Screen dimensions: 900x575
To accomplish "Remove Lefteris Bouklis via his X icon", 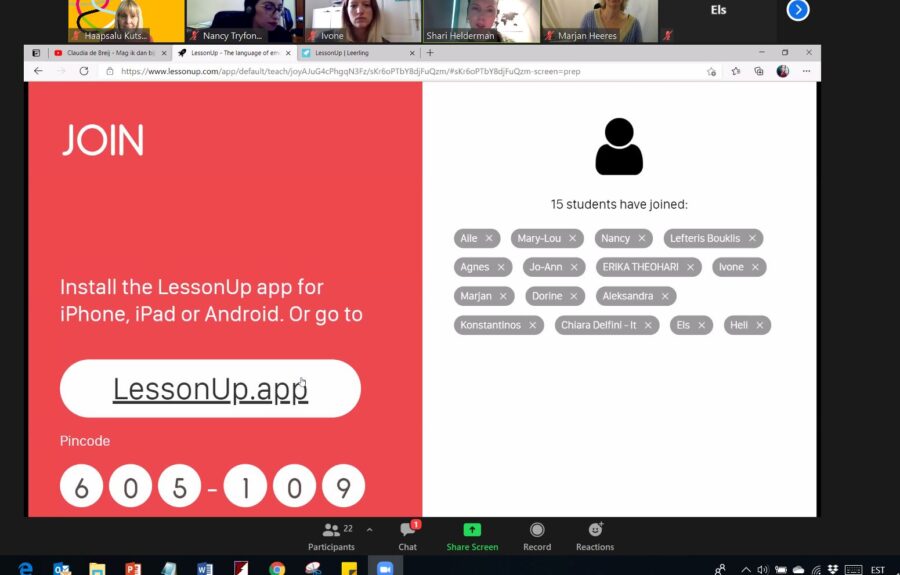I will 752,238.
